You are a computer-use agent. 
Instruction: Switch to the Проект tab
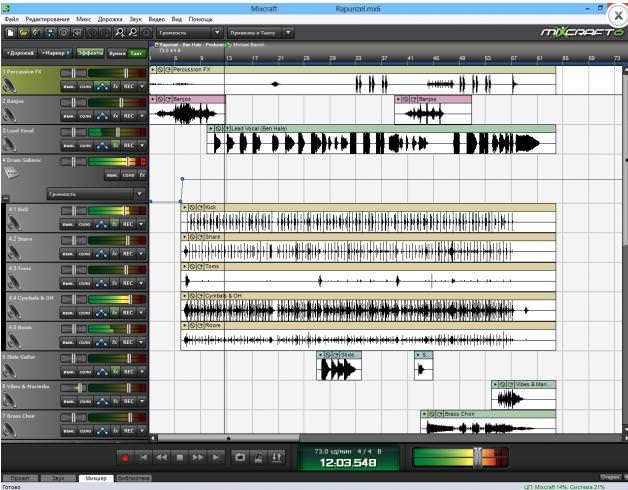(x=20, y=478)
